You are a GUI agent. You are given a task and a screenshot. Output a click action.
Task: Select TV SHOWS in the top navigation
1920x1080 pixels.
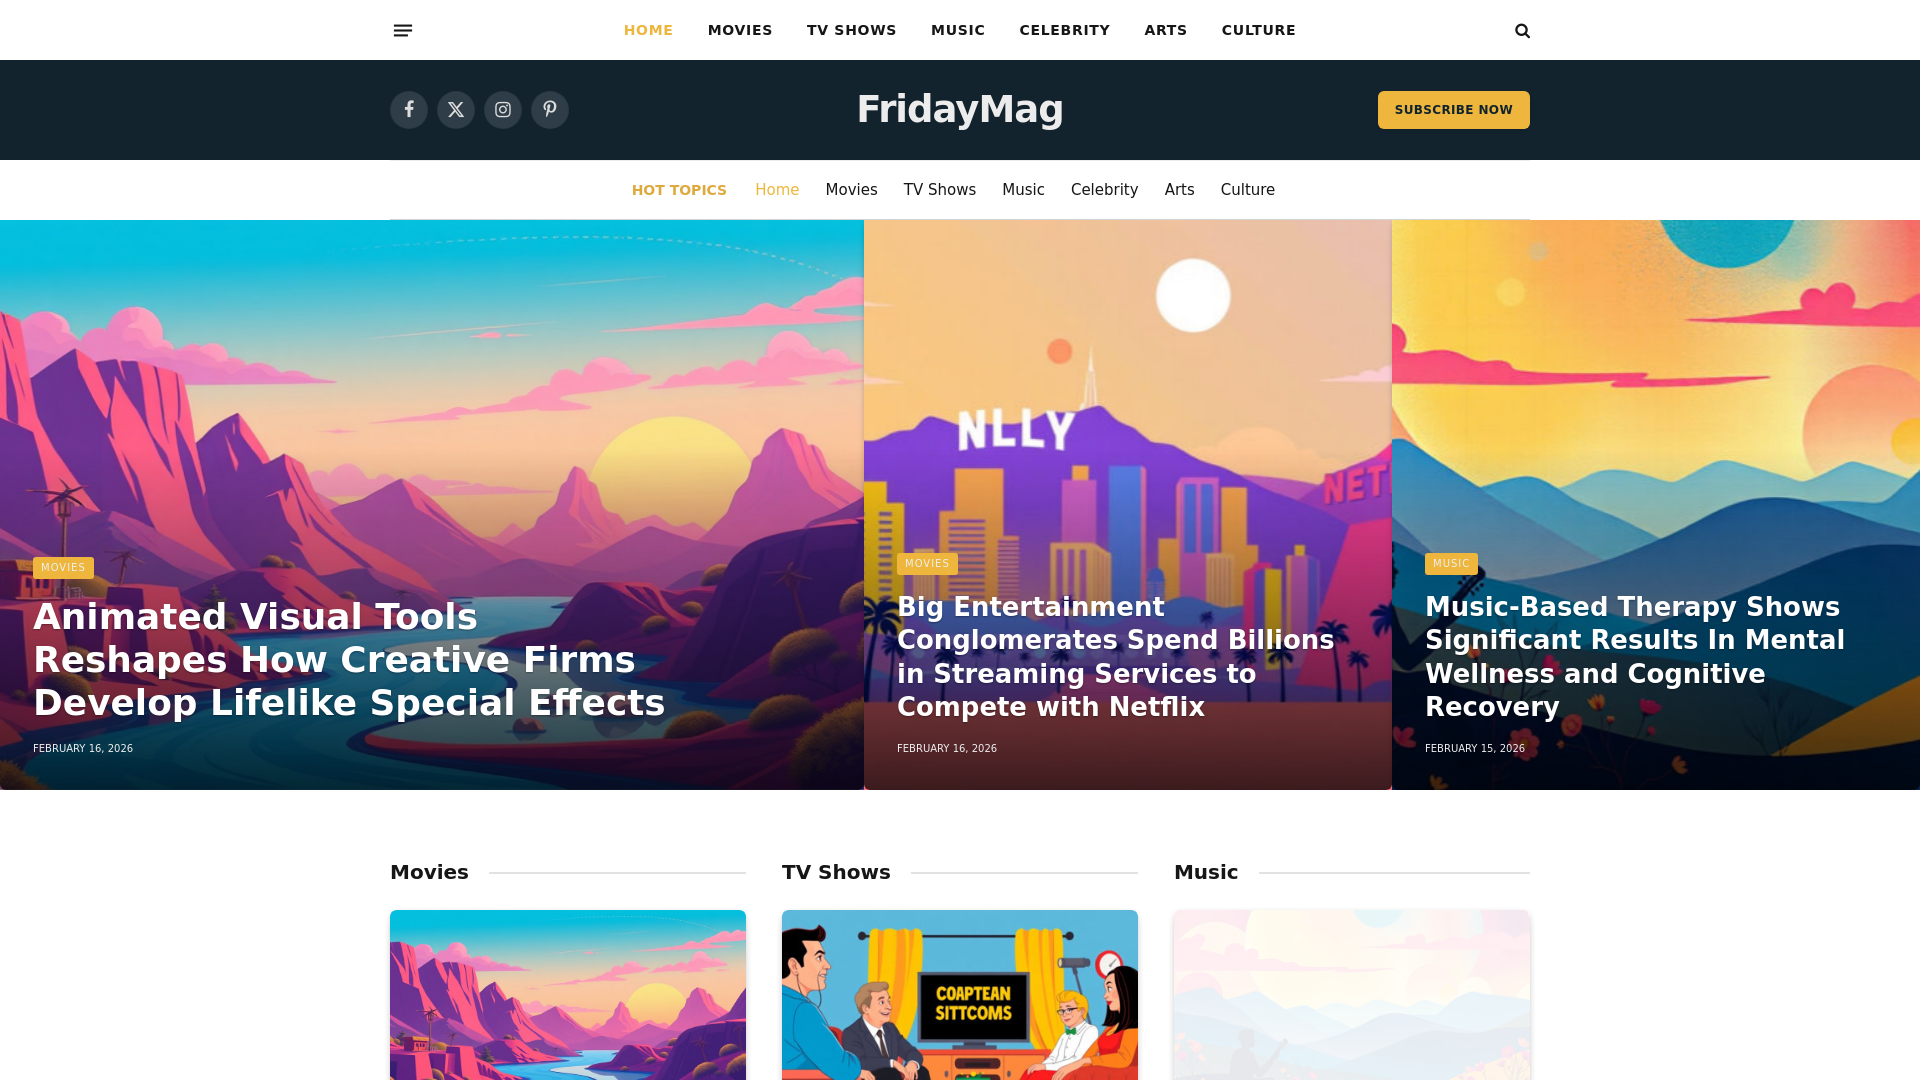point(852,30)
